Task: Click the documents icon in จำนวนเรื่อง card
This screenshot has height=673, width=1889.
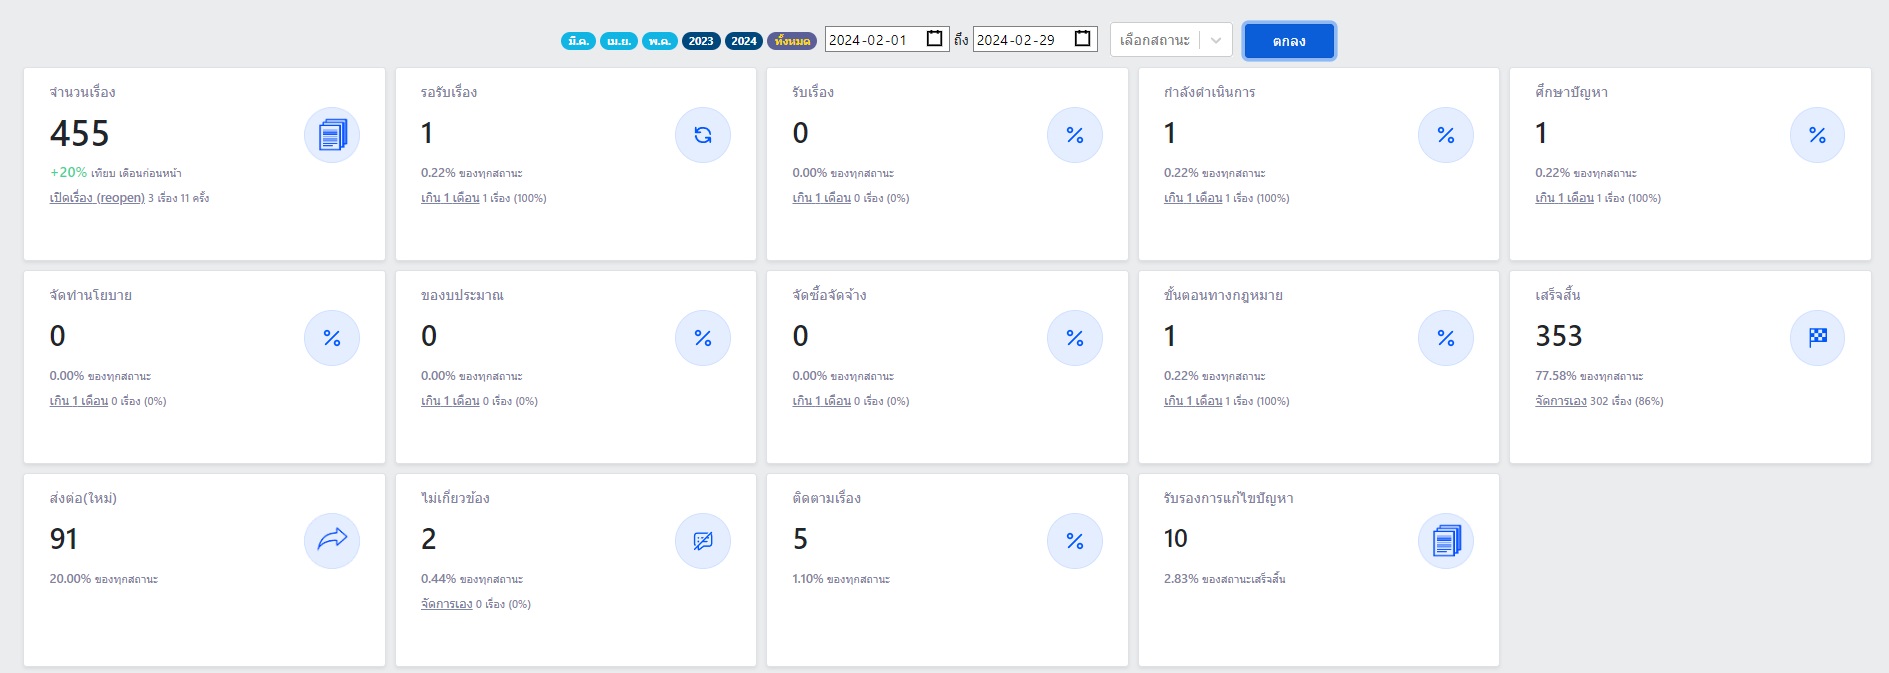Action: click(332, 135)
